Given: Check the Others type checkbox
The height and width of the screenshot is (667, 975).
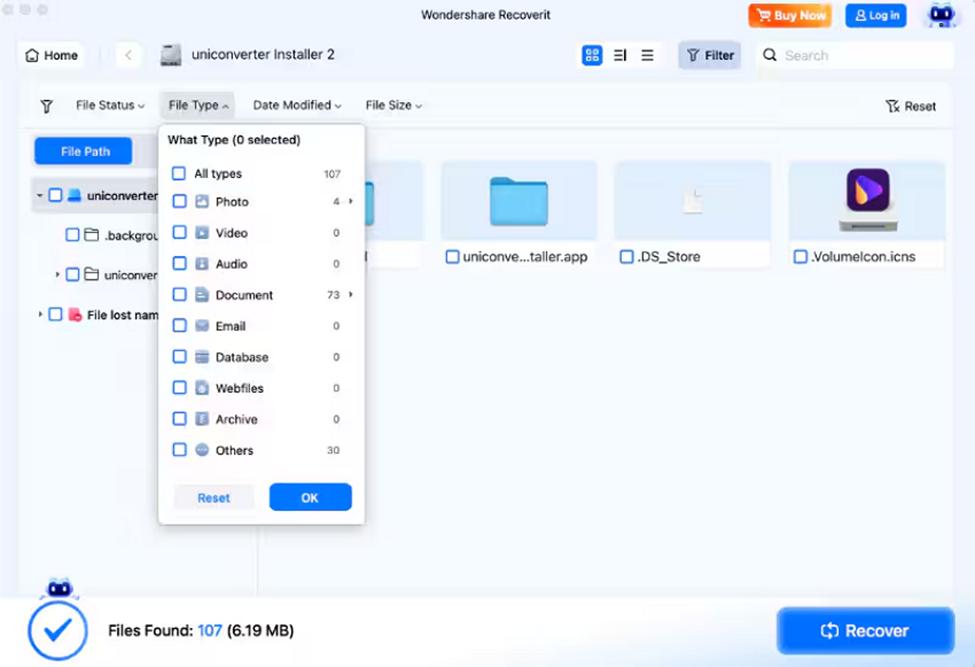Looking at the screenshot, I should 179,450.
